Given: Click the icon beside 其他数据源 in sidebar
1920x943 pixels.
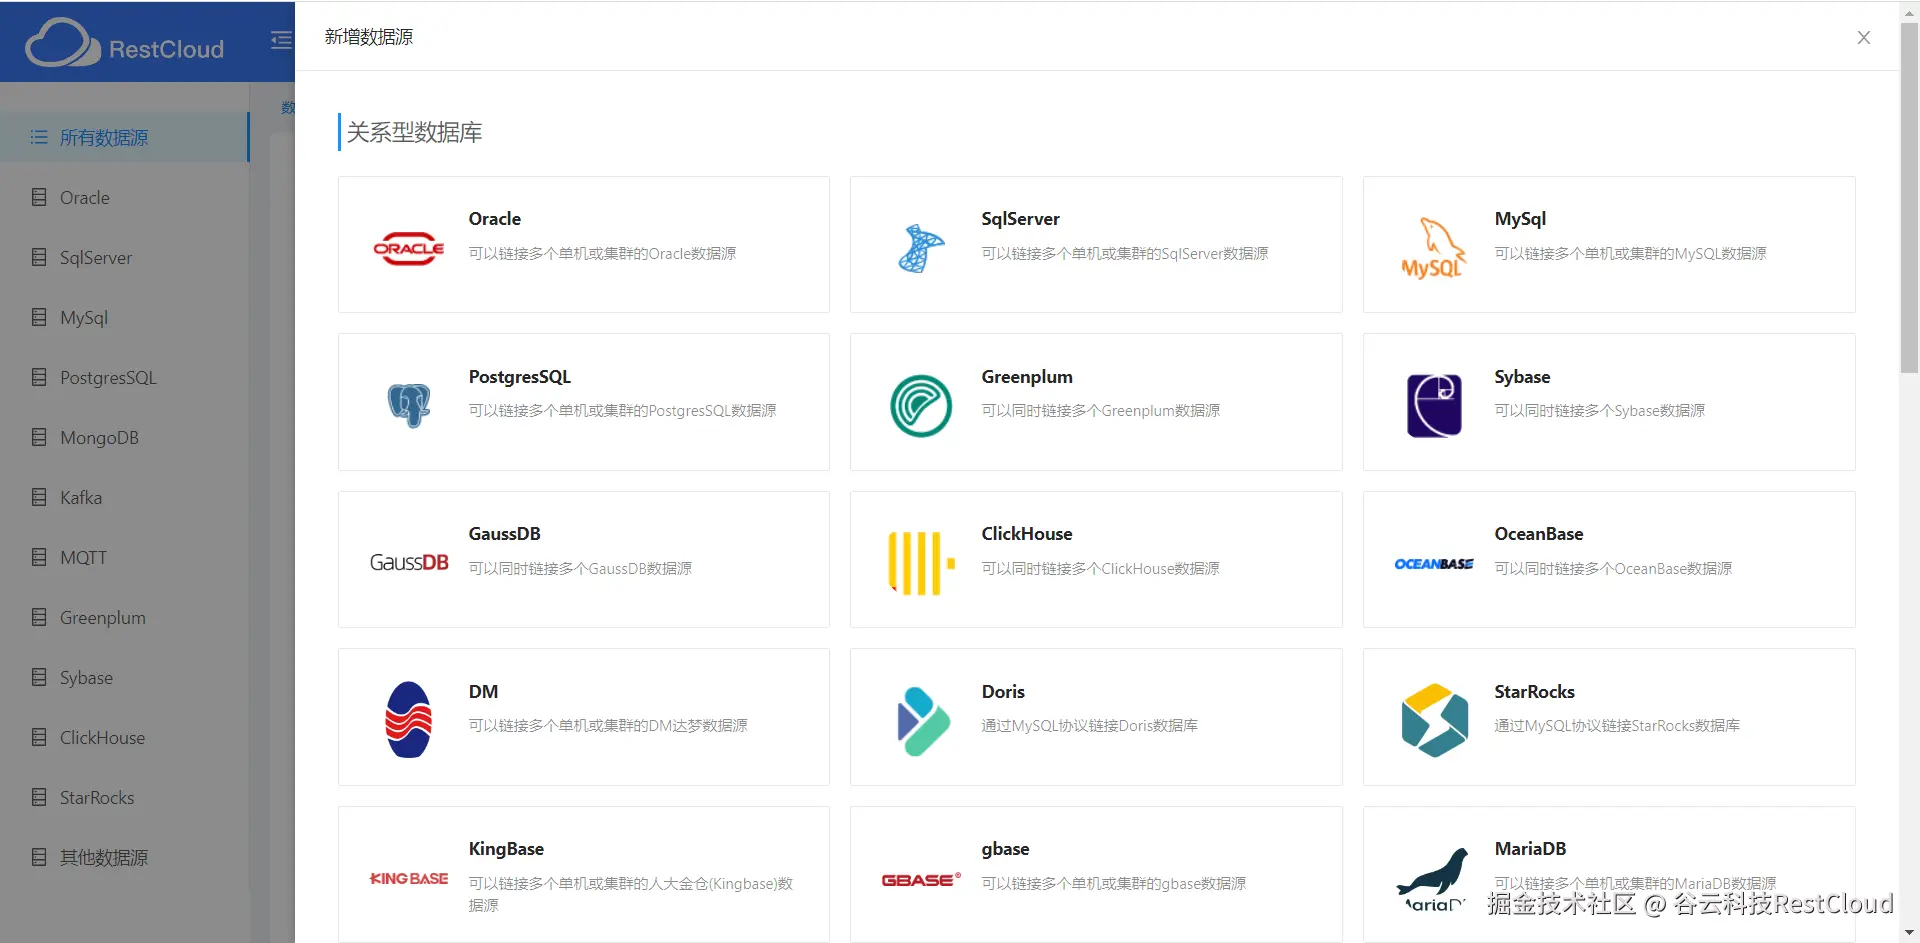Looking at the screenshot, I should click(39, 857).
